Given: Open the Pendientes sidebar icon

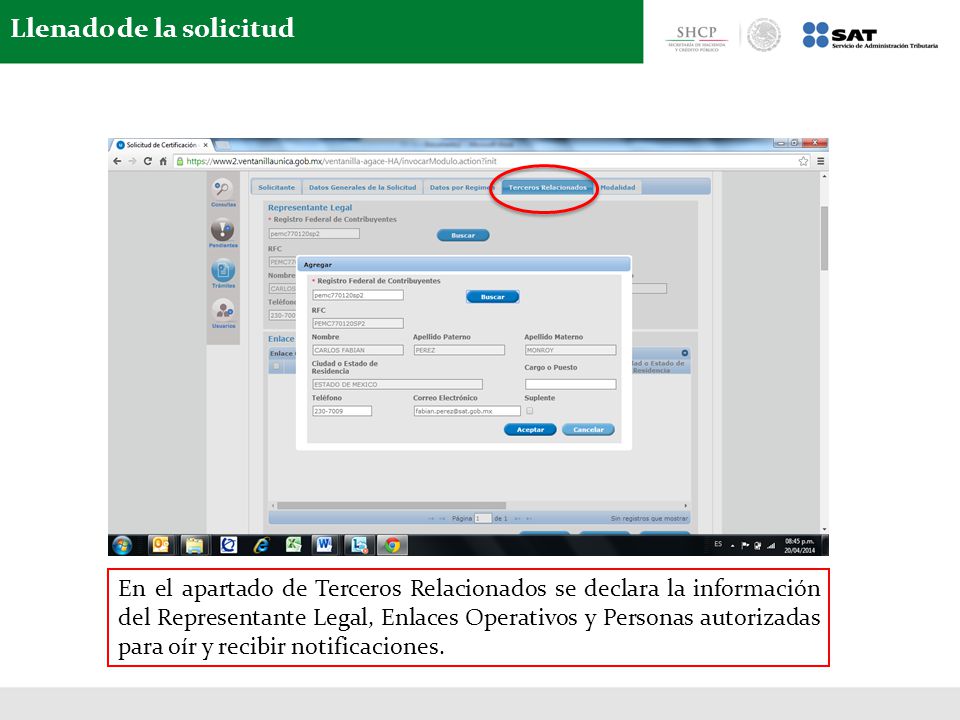Looking at the screenshot, I should click(222, 230).
